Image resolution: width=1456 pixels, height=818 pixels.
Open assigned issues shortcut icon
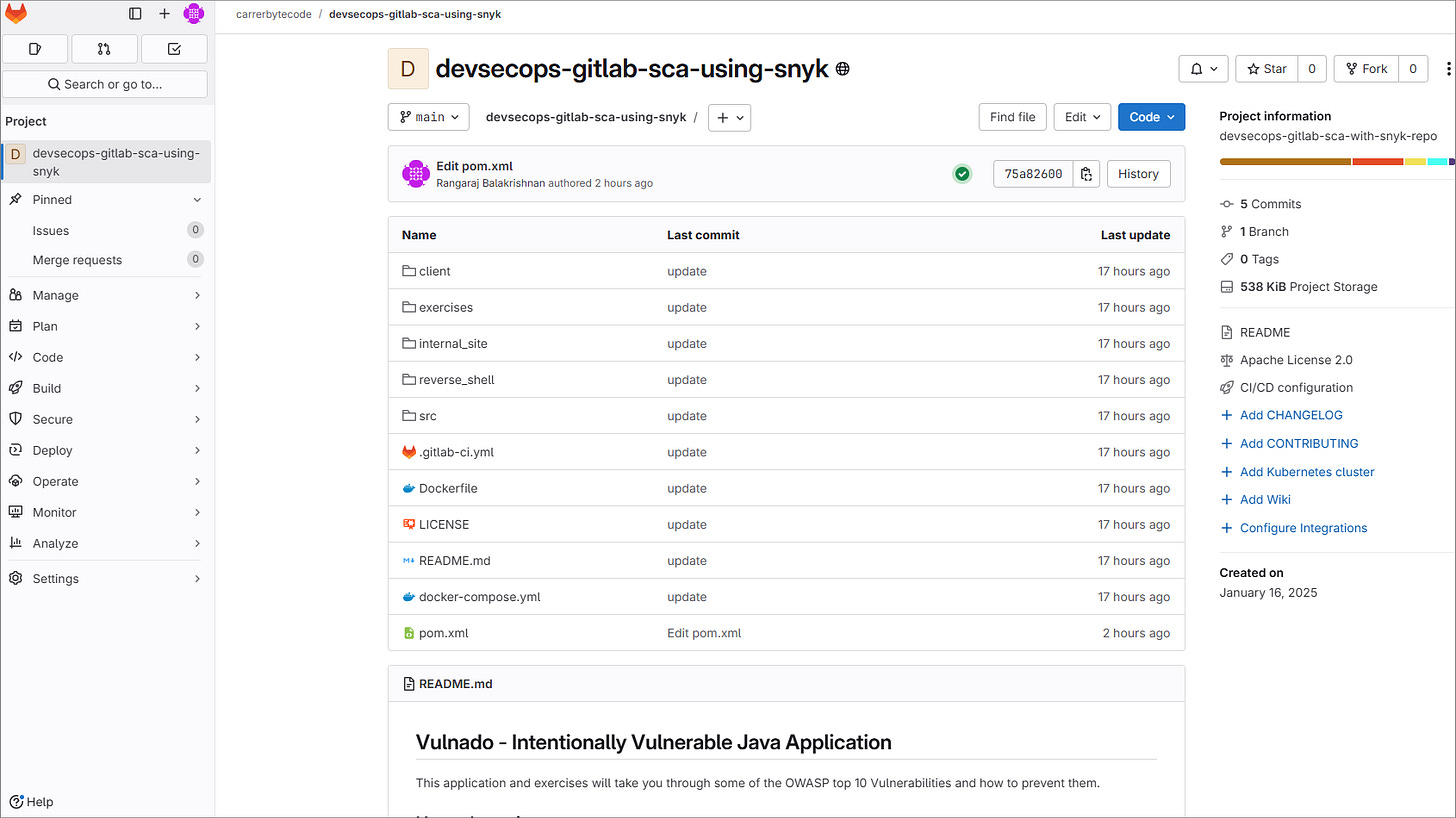[x=35, y=48]
